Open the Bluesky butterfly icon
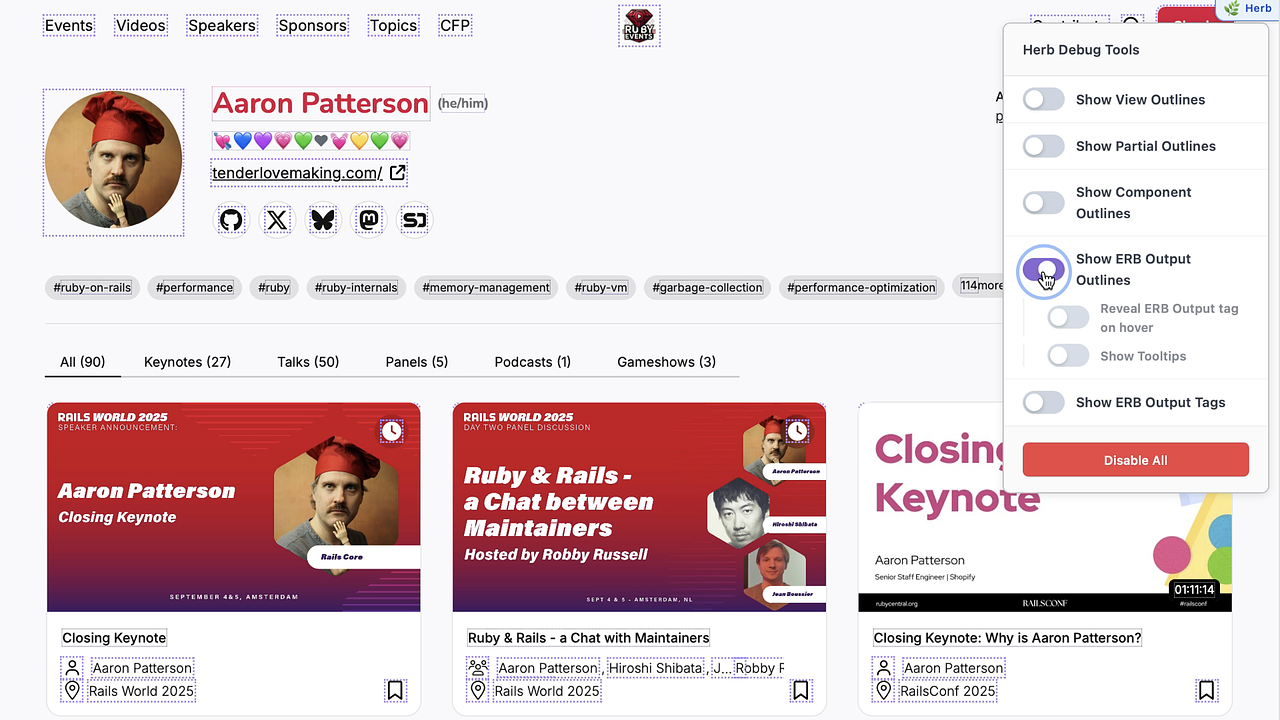This screenshot has width=1280, height=720. (x=323, y=220)
